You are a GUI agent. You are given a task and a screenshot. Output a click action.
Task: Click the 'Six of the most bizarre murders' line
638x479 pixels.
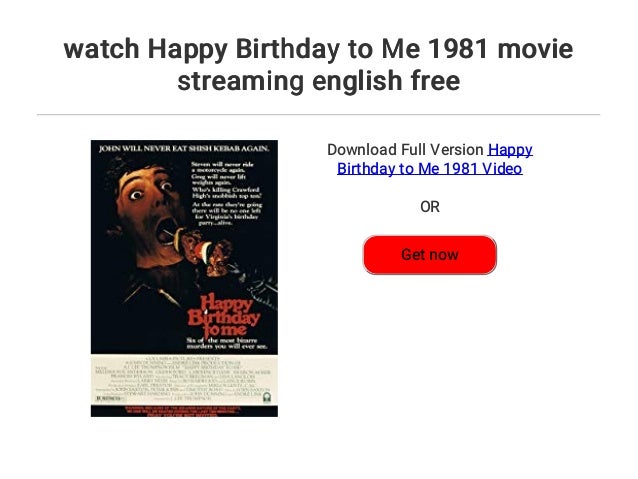click(x=227, y=343)
